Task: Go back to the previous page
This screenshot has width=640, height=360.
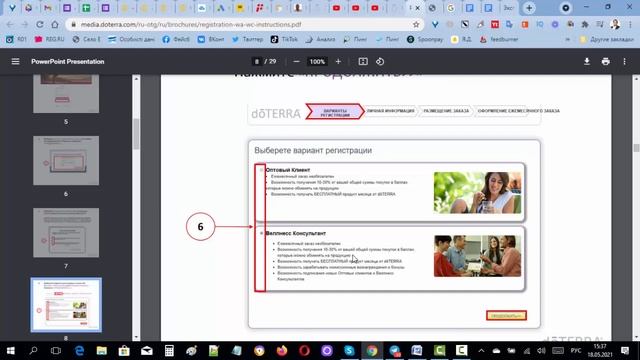Action: coord(10,24)
